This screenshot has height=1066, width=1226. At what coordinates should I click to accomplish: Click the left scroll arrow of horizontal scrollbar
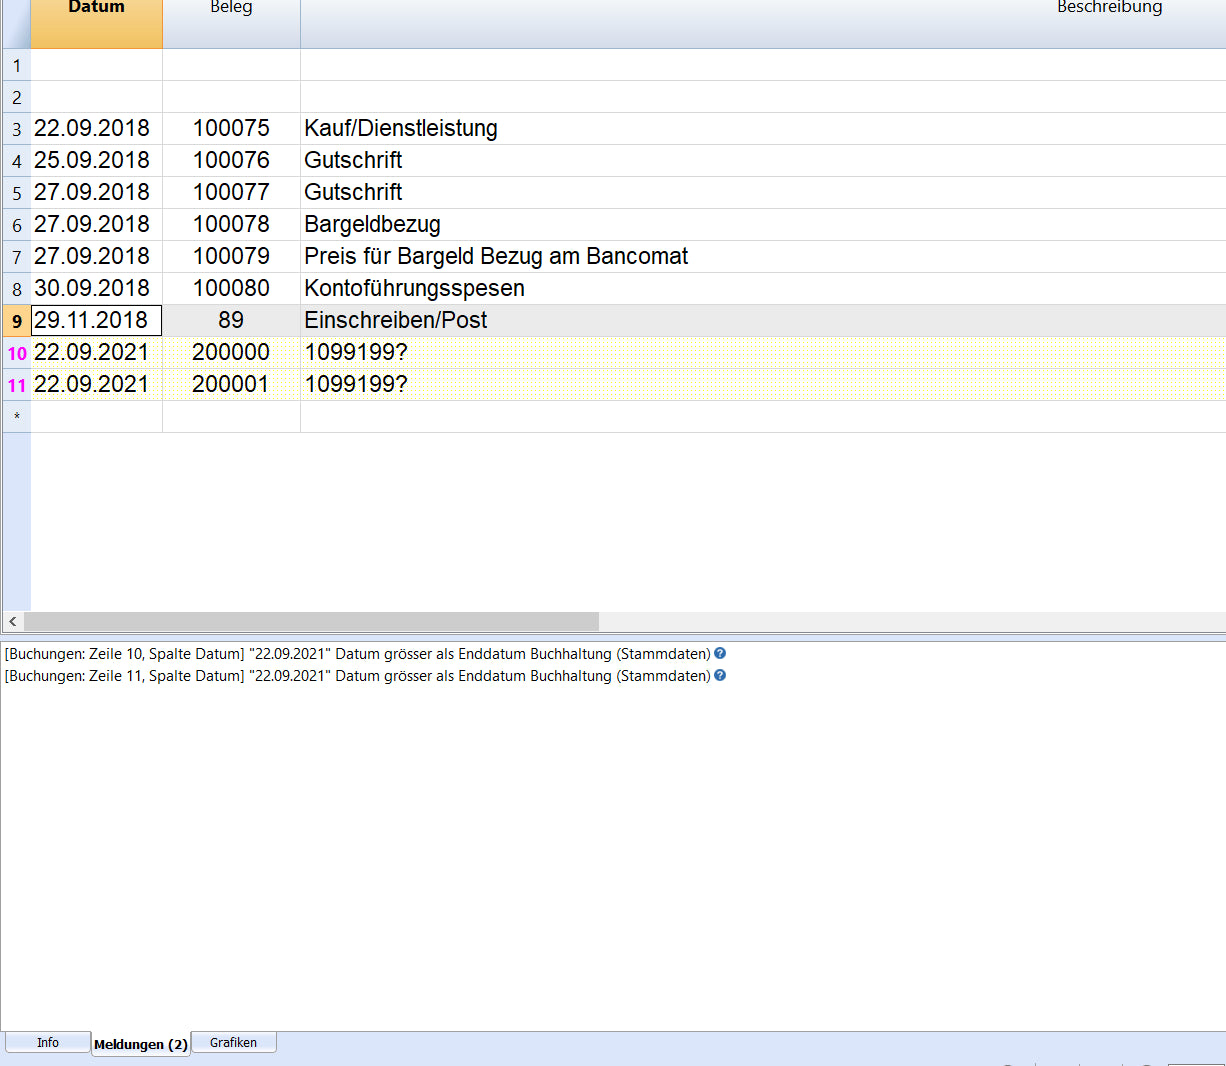[x=12, y=621]
